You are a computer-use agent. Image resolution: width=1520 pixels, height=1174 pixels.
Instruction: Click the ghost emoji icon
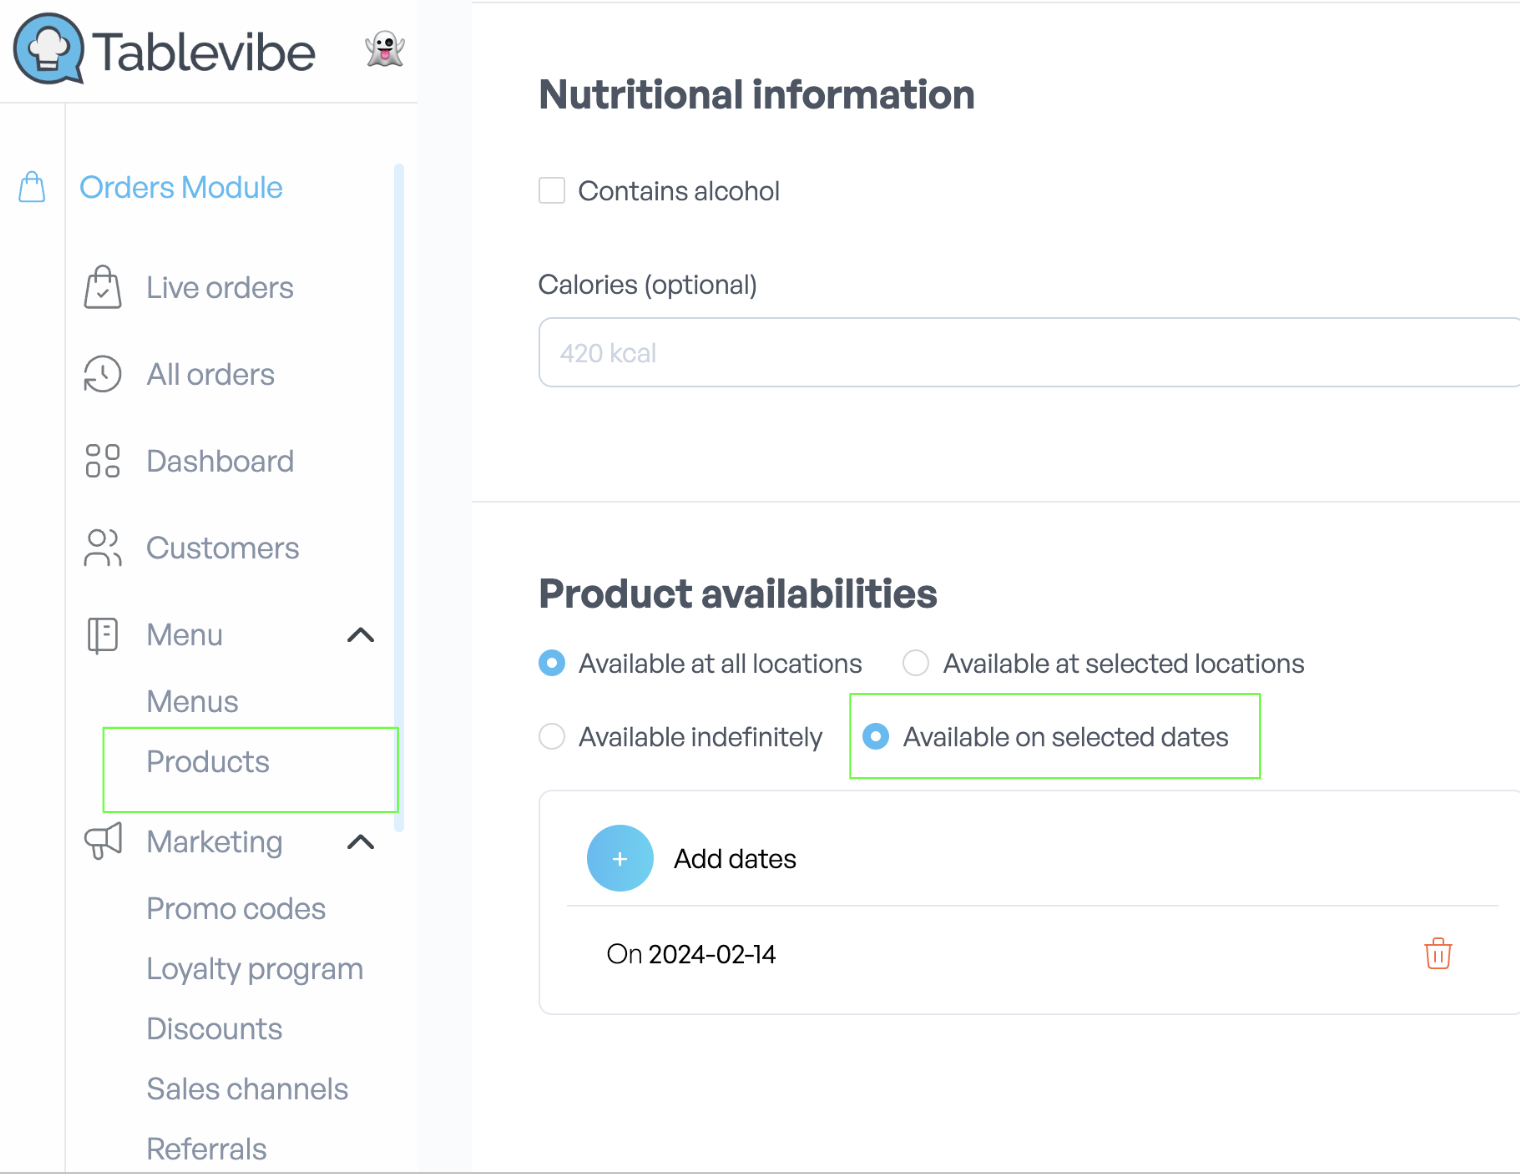click(x=385, y=49)
